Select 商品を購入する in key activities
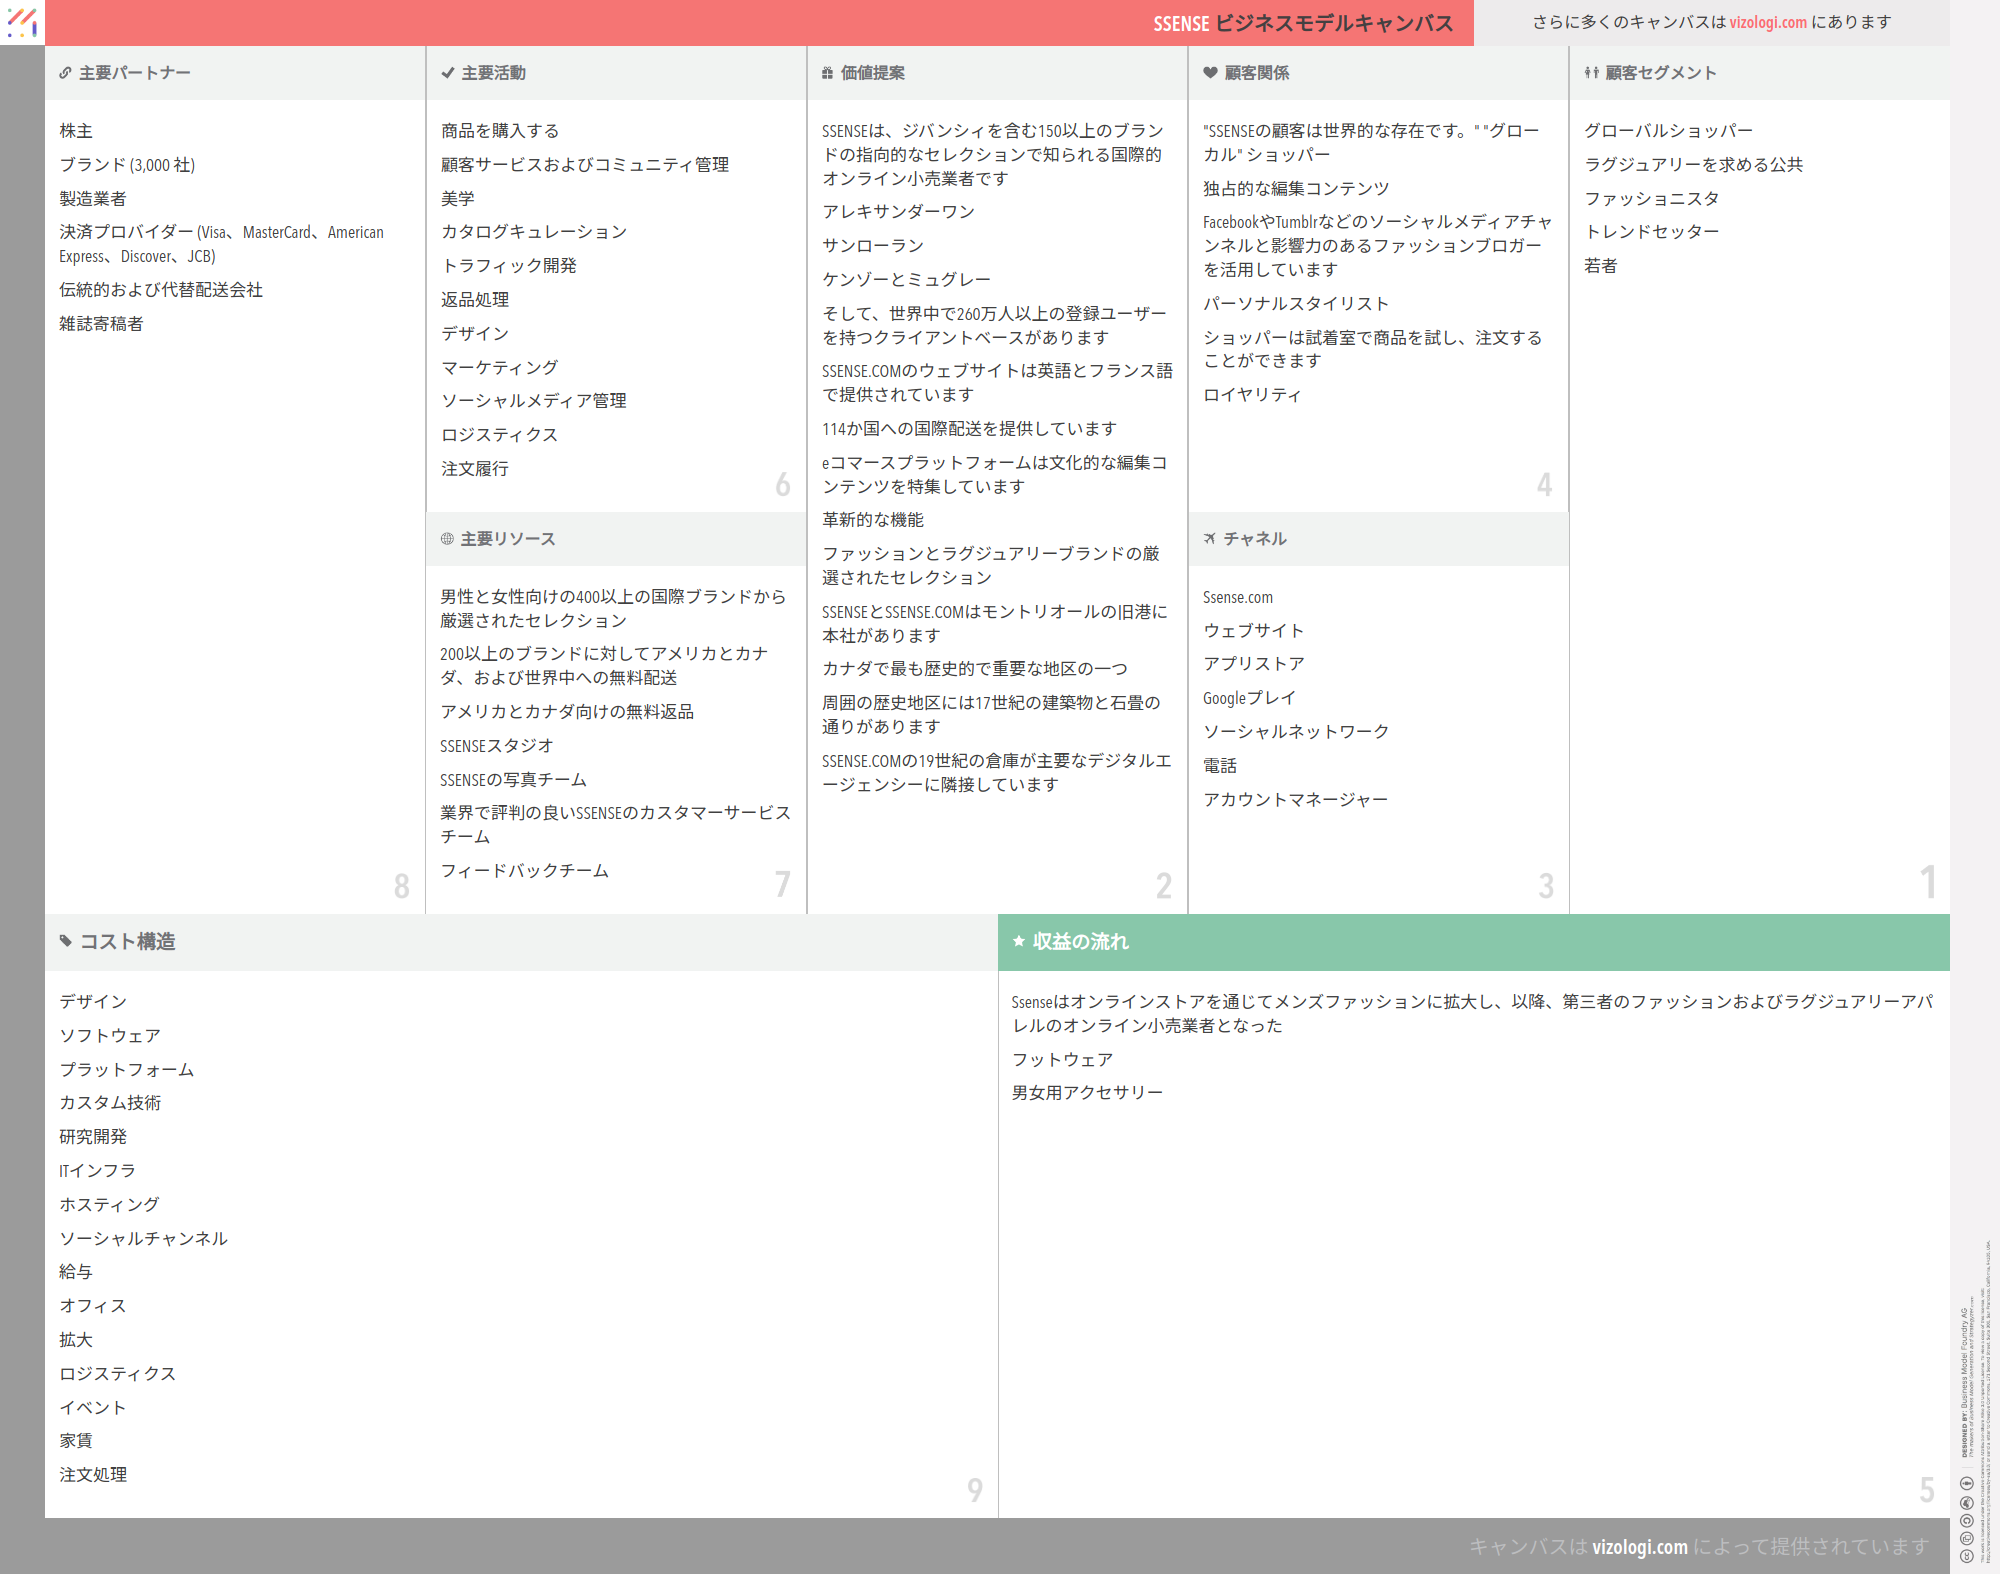Screen dimensions: 2000x1574 click(500, 131)
